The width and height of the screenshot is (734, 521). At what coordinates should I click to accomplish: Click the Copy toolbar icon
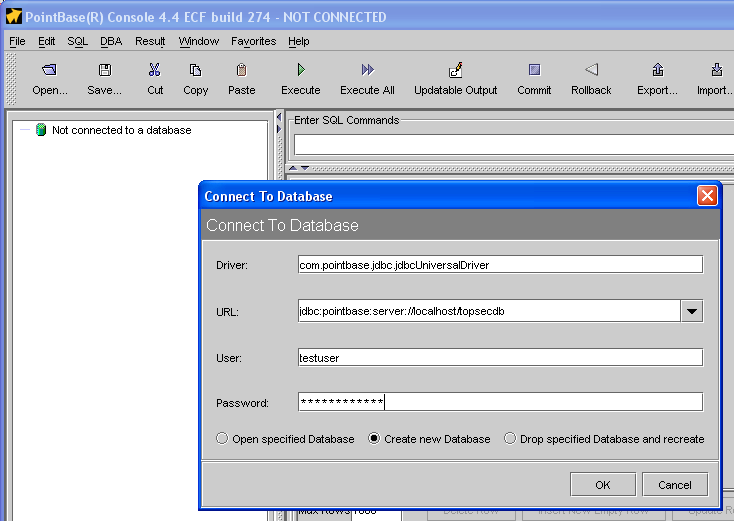[195, 70]
